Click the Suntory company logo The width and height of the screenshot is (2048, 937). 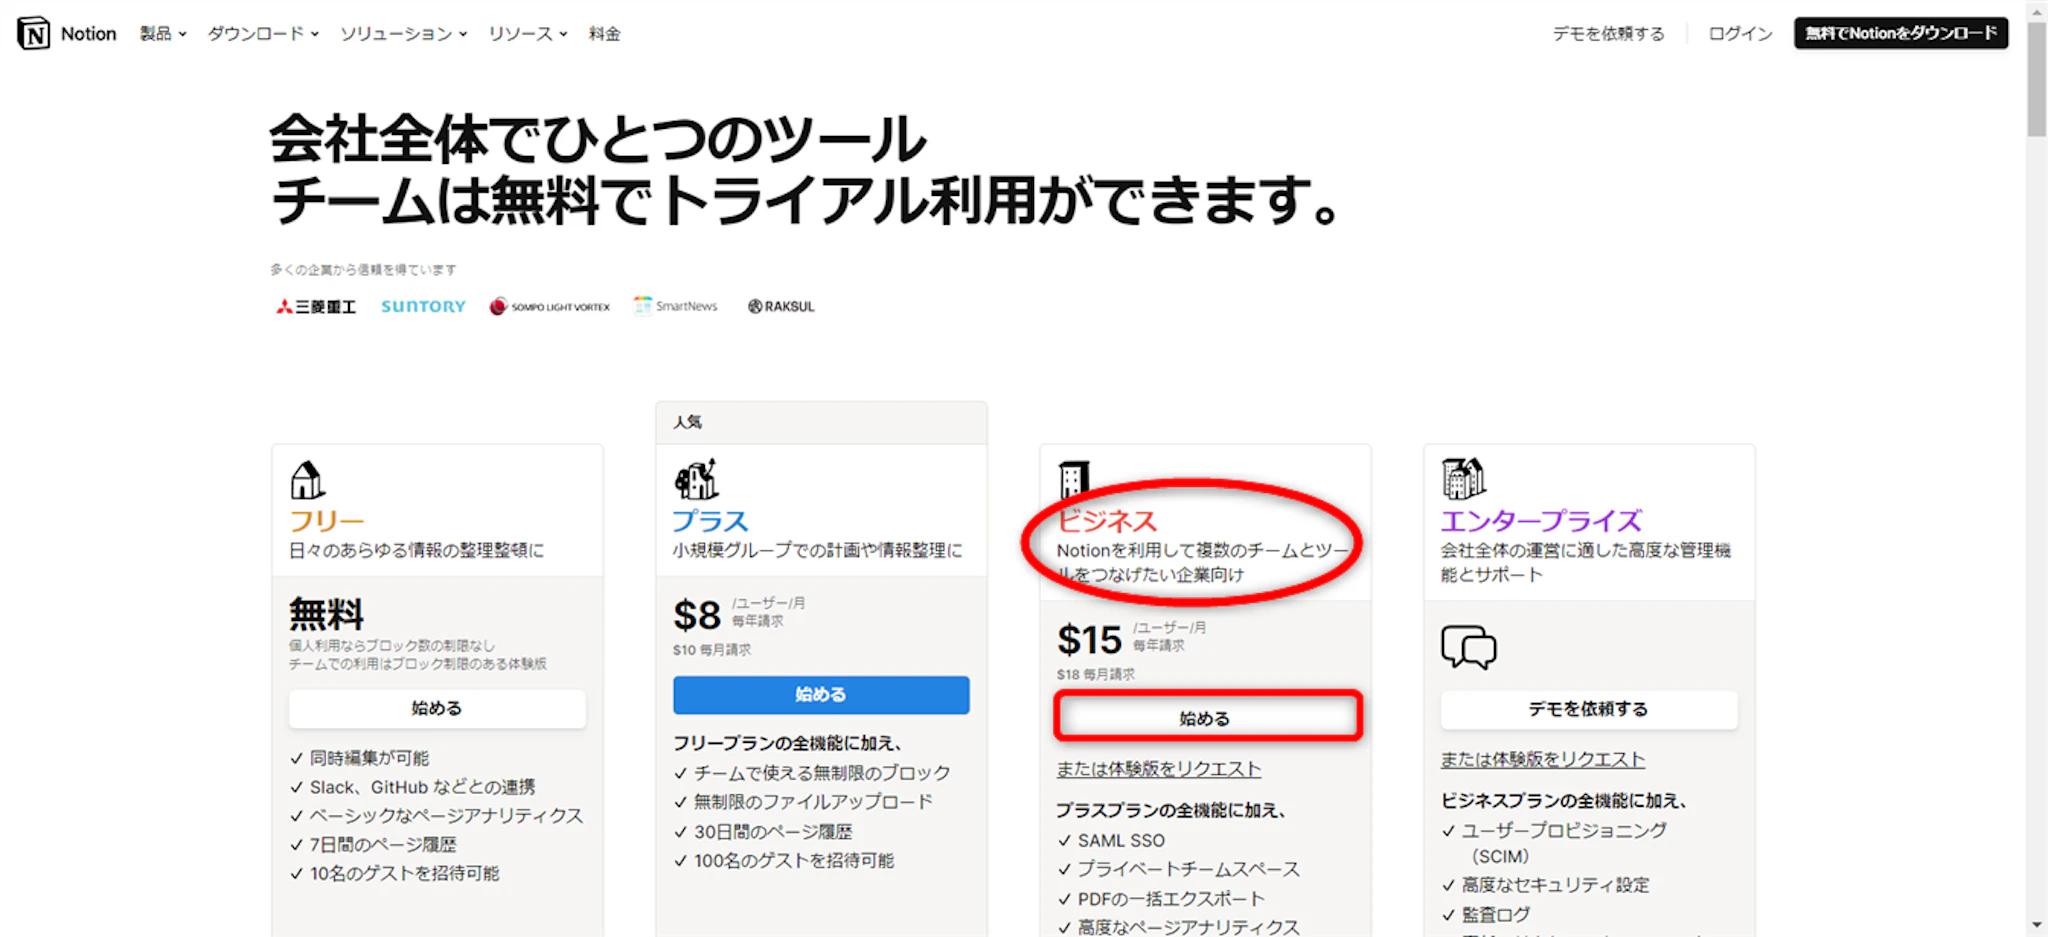coord(423,306)
